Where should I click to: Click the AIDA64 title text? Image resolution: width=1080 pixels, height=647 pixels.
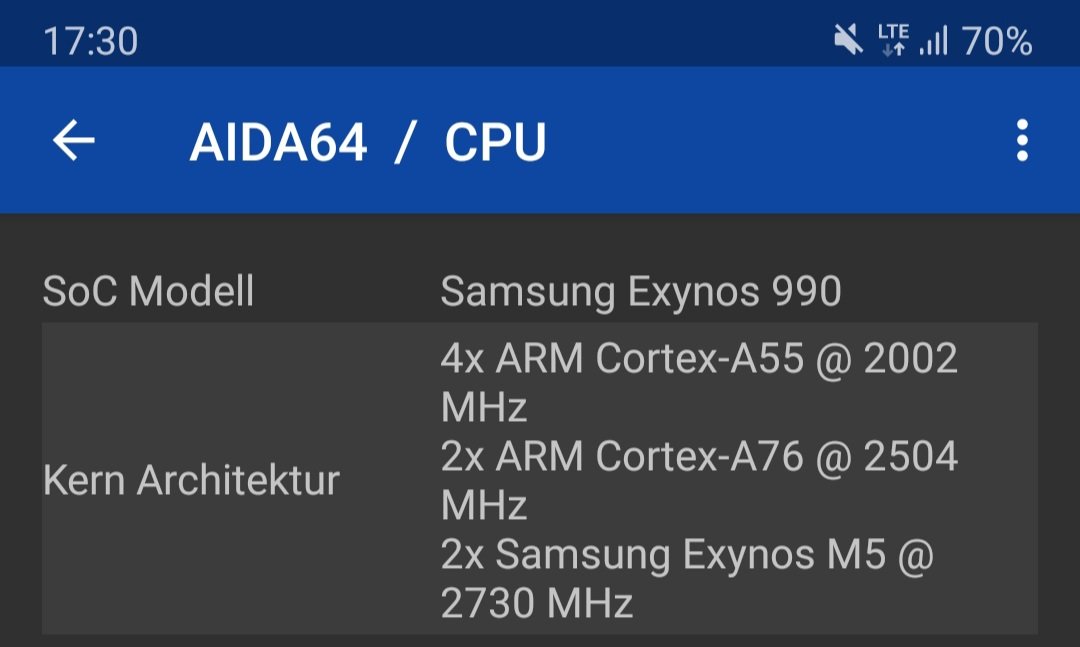[x=278, y=143]
